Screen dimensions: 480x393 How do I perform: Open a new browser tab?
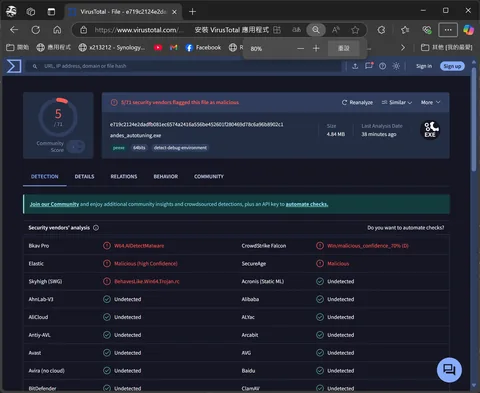(x=192, y=12)
